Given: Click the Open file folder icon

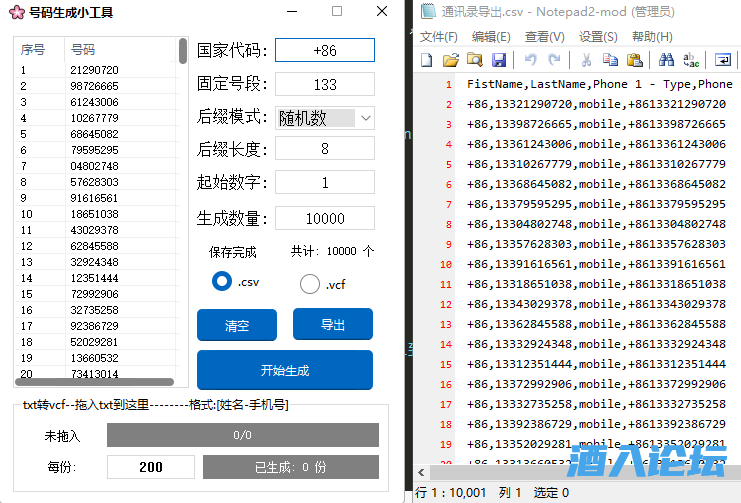Looking at the screenshot, I should point(450,60).
